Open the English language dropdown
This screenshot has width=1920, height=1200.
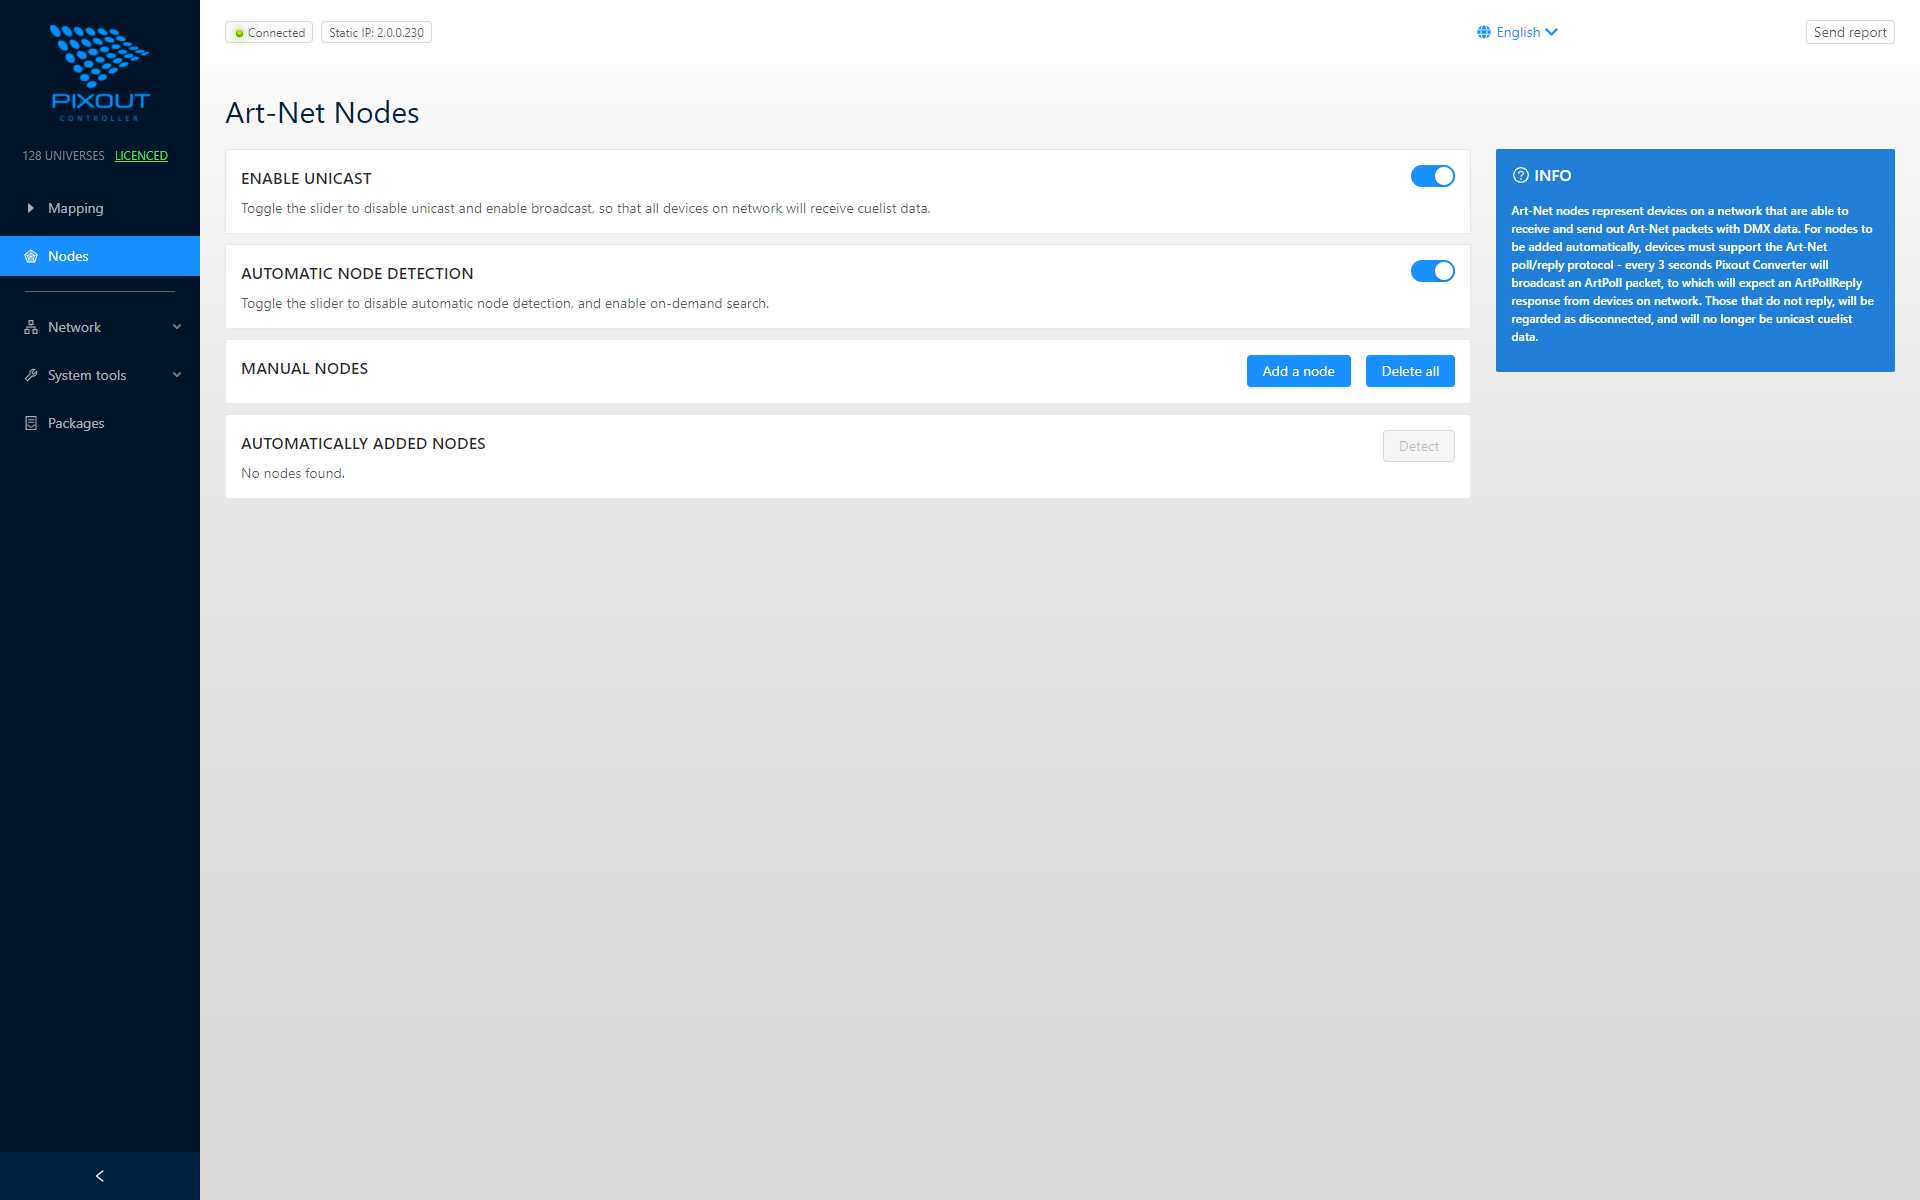pyautogui.click(x=1518, y=32)
